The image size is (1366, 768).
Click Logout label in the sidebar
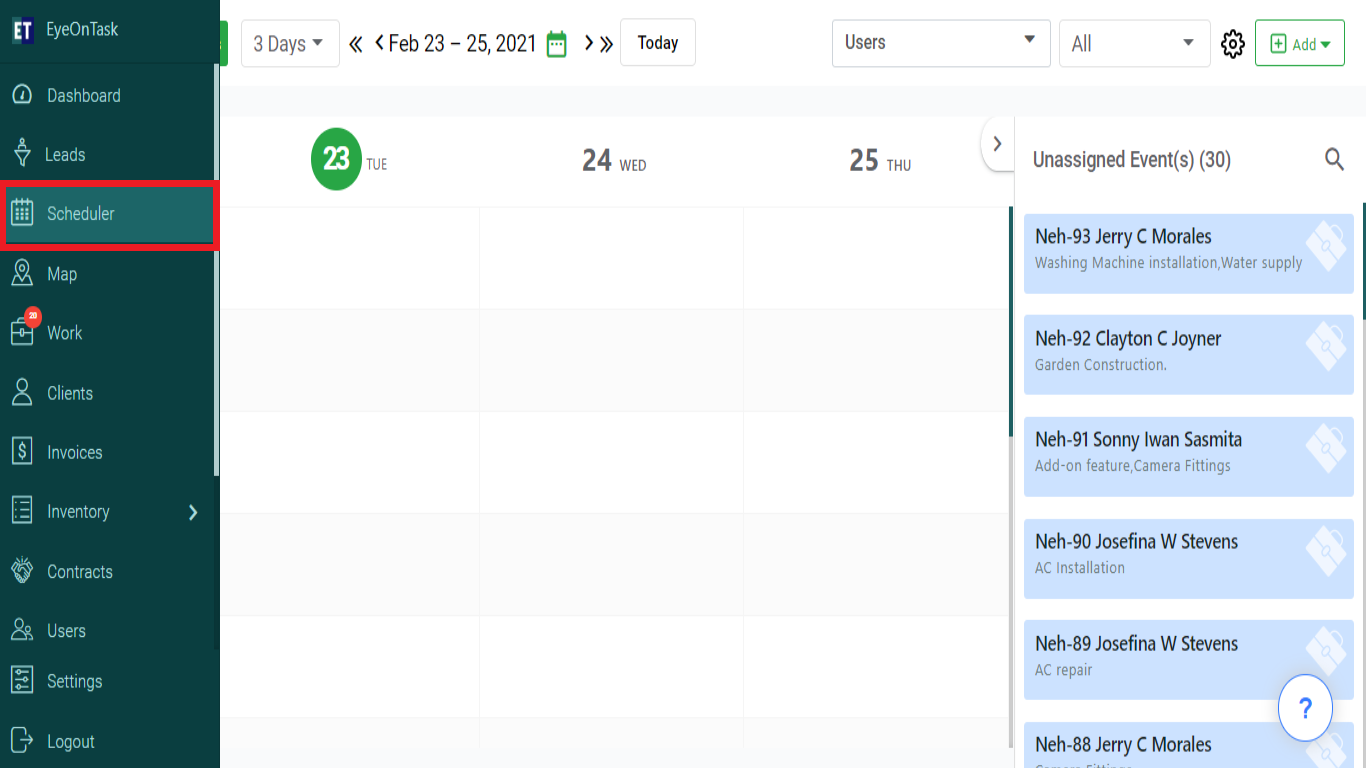pyautogui.click(x=71, y=741)
